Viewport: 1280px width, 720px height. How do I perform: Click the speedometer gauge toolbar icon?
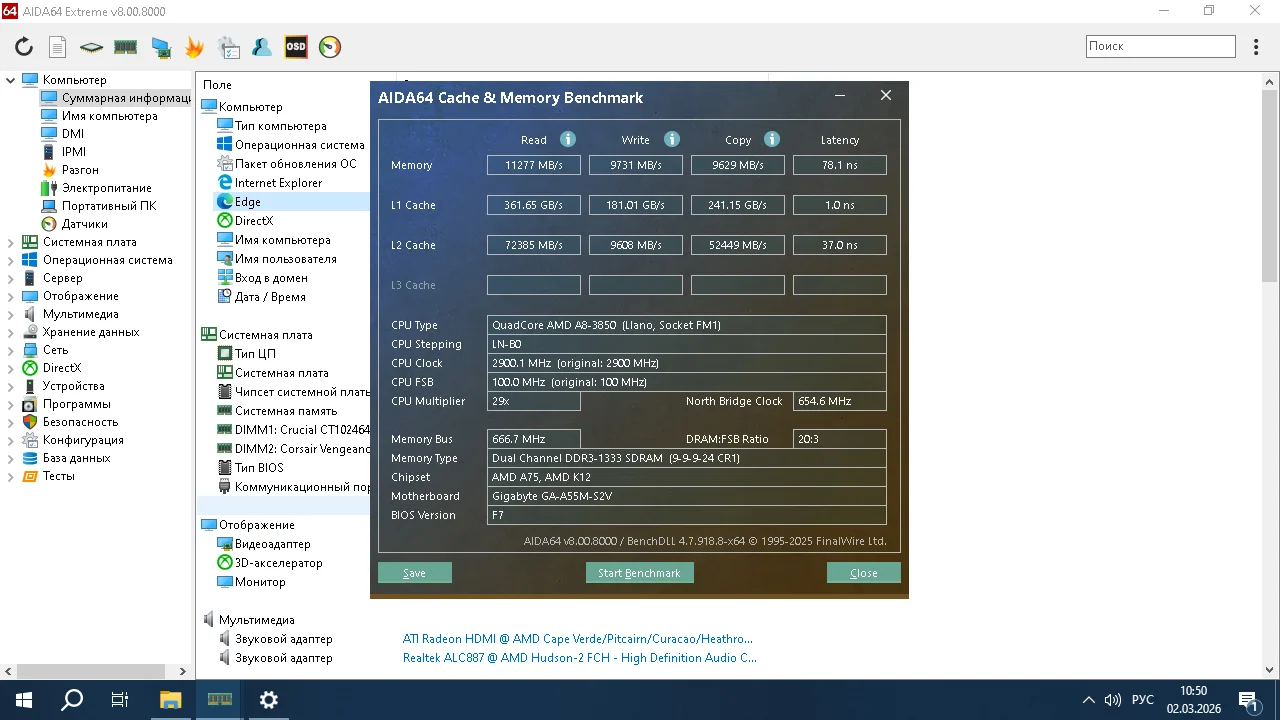point(330,47)
